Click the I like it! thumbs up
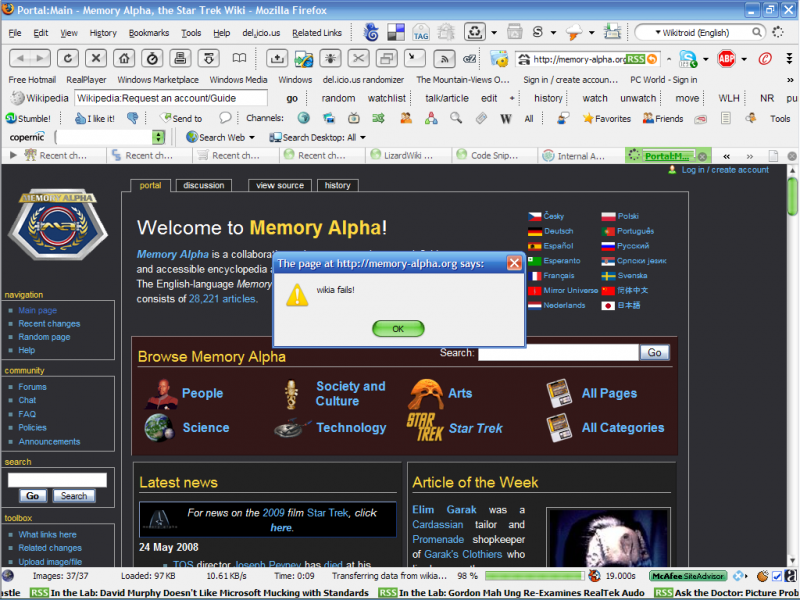The image size is (800, 600). click(95, 118)
